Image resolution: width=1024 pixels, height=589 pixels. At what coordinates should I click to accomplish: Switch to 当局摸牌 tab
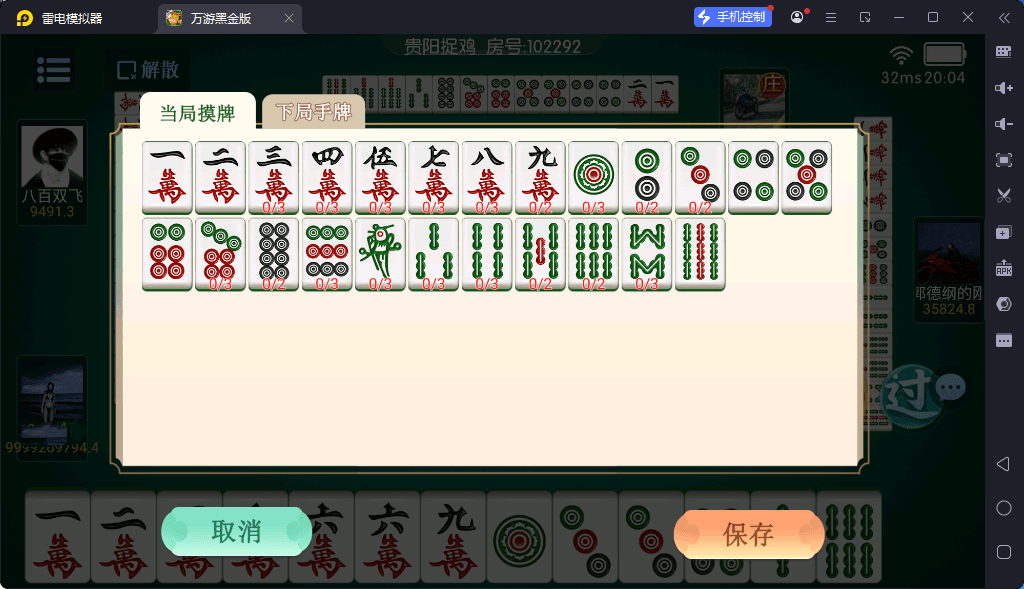(x=197, y=112)
